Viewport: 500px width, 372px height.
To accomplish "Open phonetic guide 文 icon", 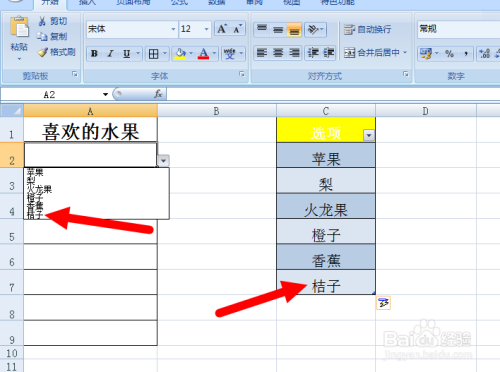I will 230,54.
